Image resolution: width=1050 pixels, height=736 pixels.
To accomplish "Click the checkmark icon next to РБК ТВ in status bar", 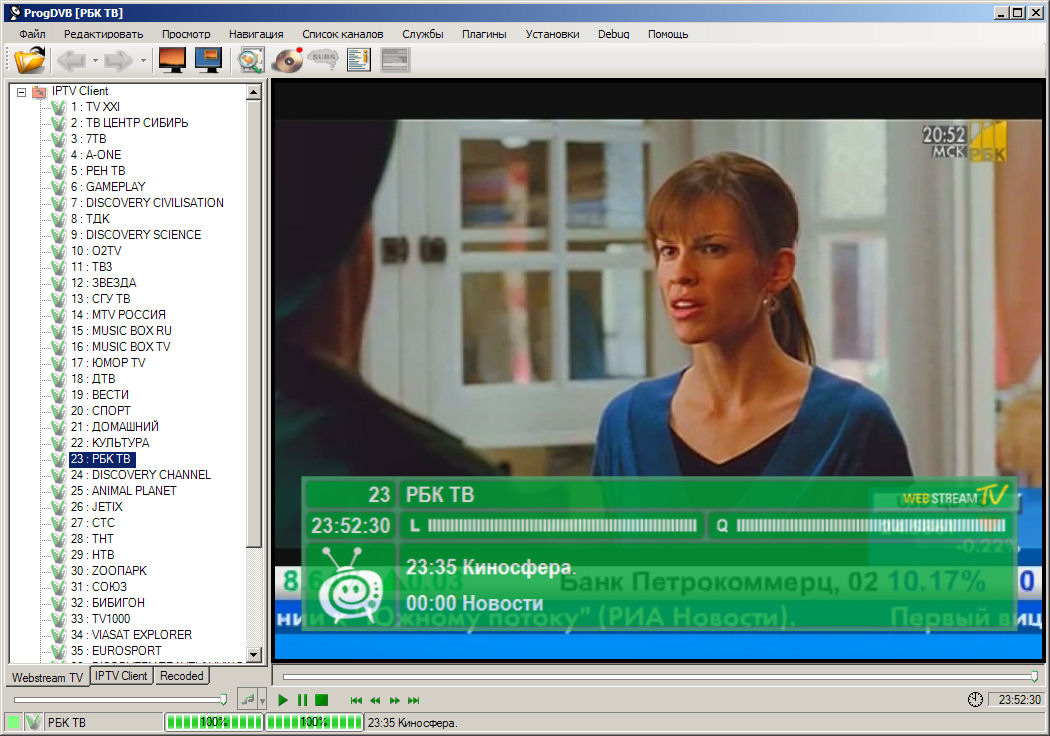I will click(33, 722).
